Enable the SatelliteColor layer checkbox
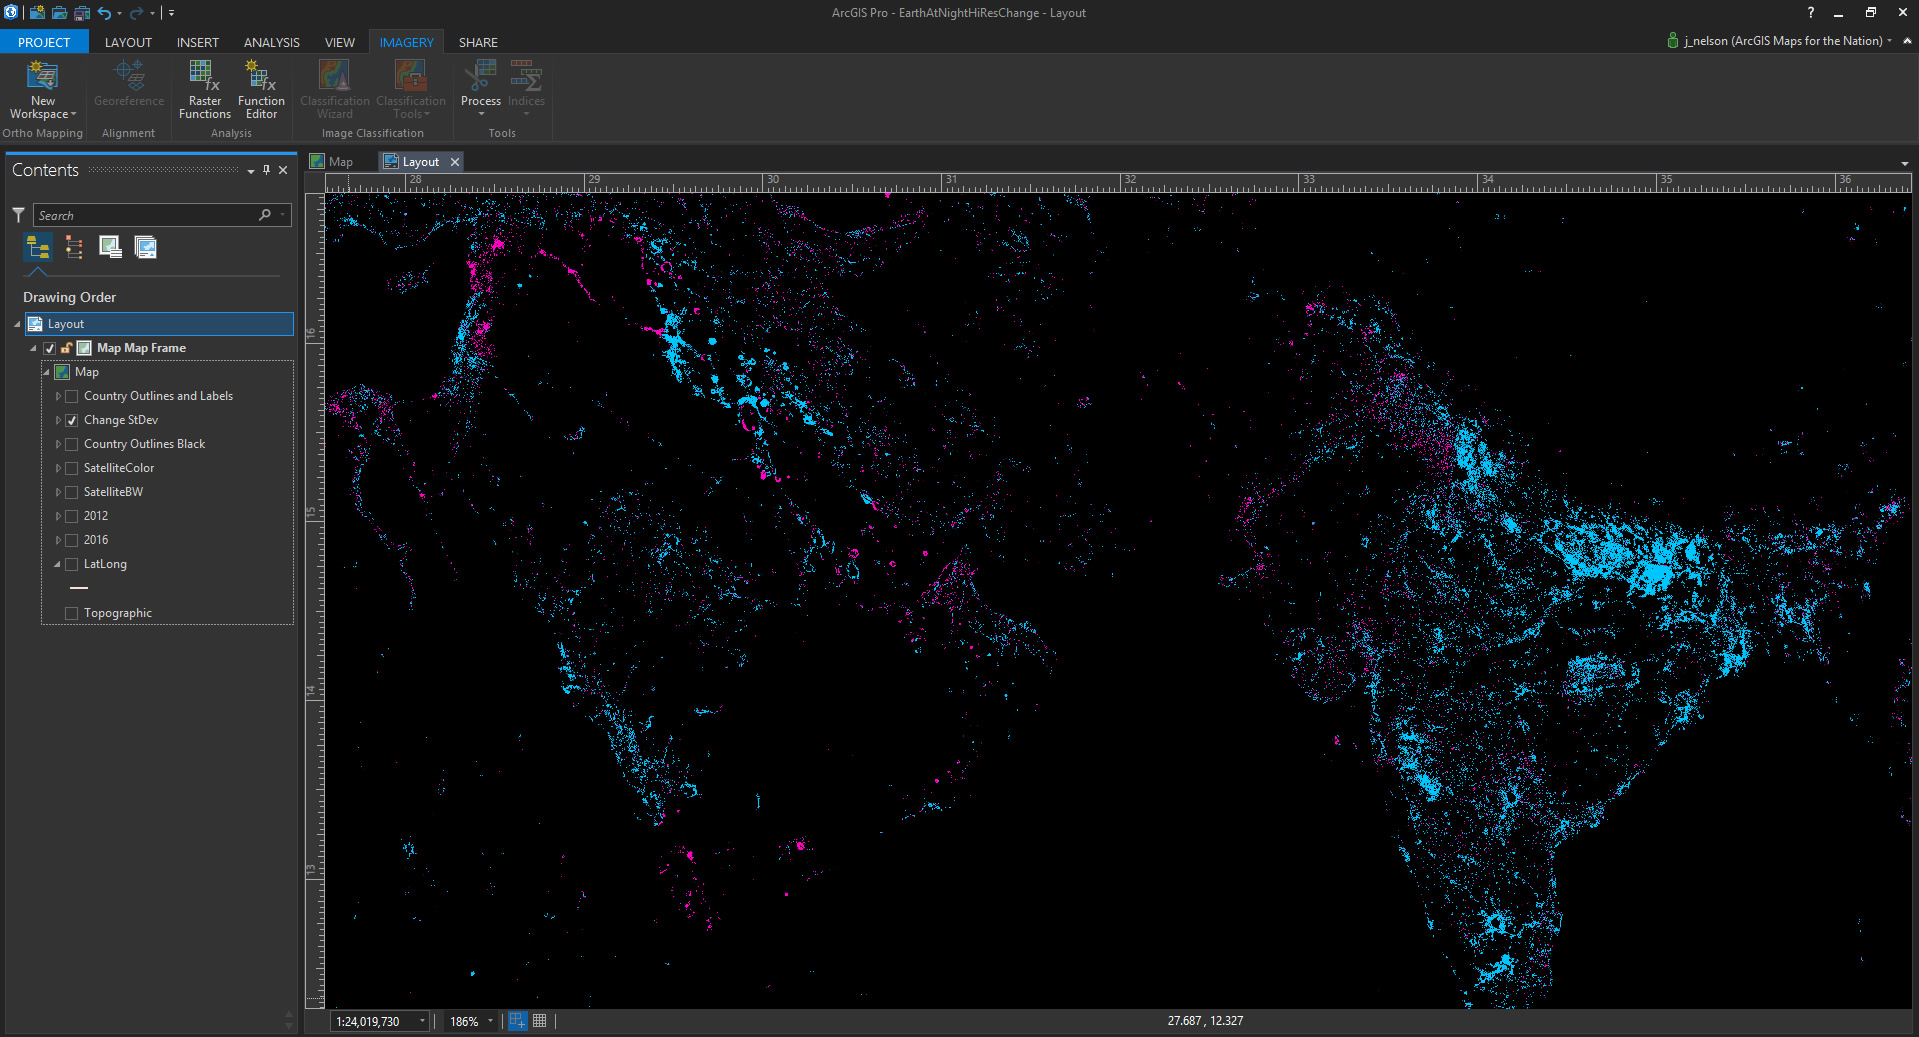1919x1037 pixels. [72, 468]
